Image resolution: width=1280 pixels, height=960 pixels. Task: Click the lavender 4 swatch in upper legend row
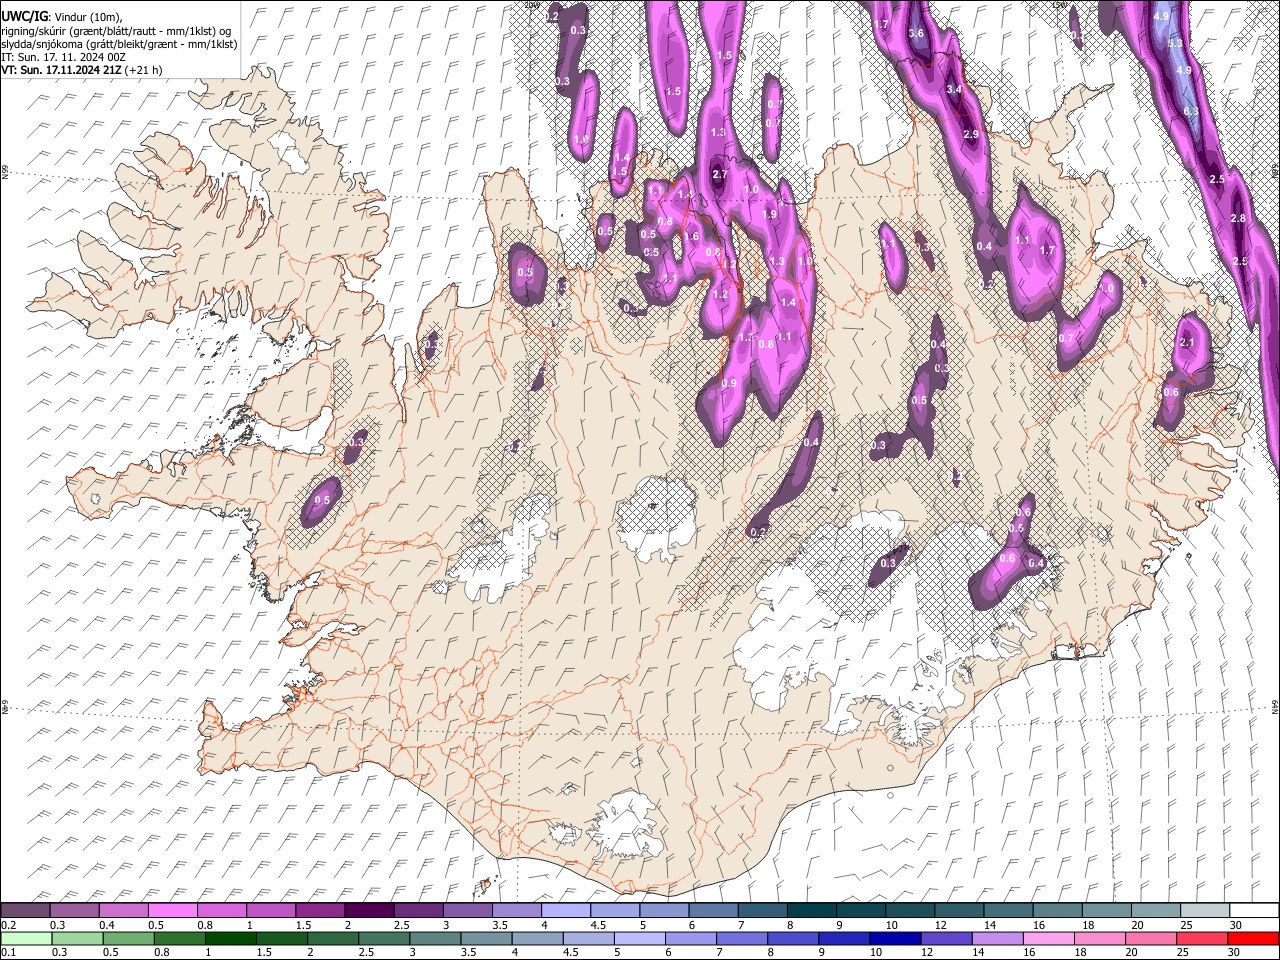click(x=566, y=910)
